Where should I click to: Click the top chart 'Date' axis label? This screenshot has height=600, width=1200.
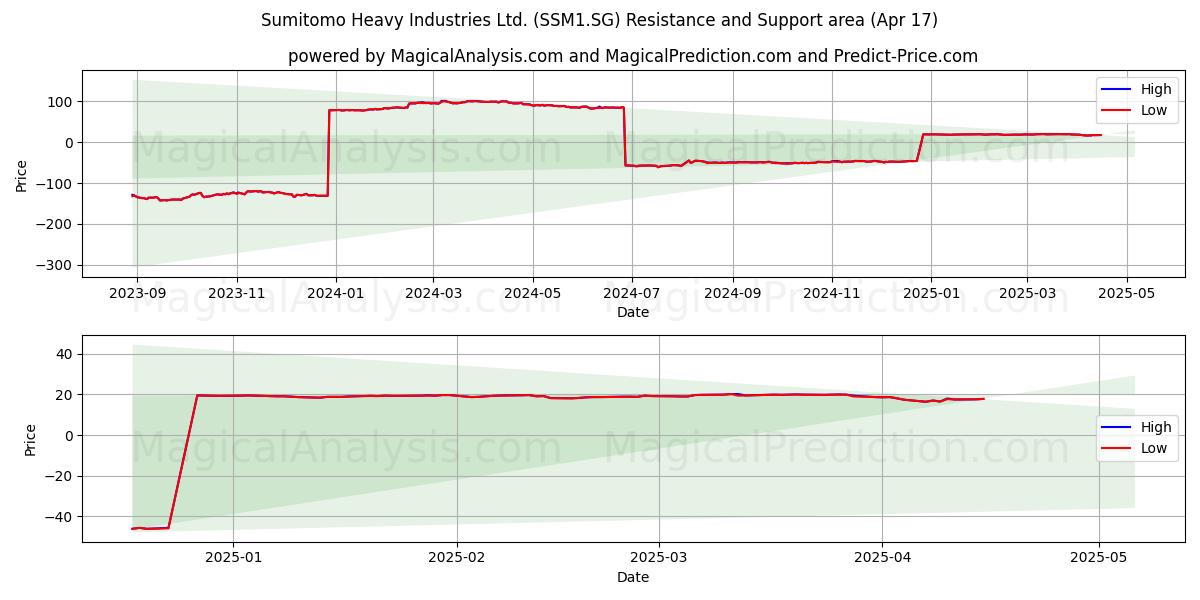pos(633,313)
